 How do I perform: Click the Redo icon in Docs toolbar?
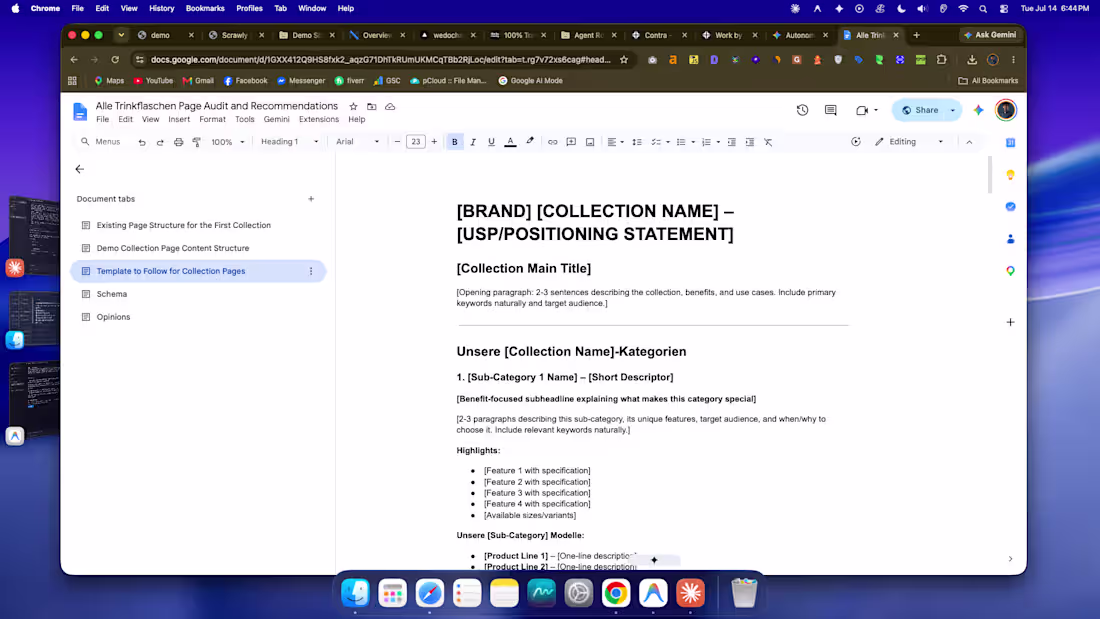point(160,142)
